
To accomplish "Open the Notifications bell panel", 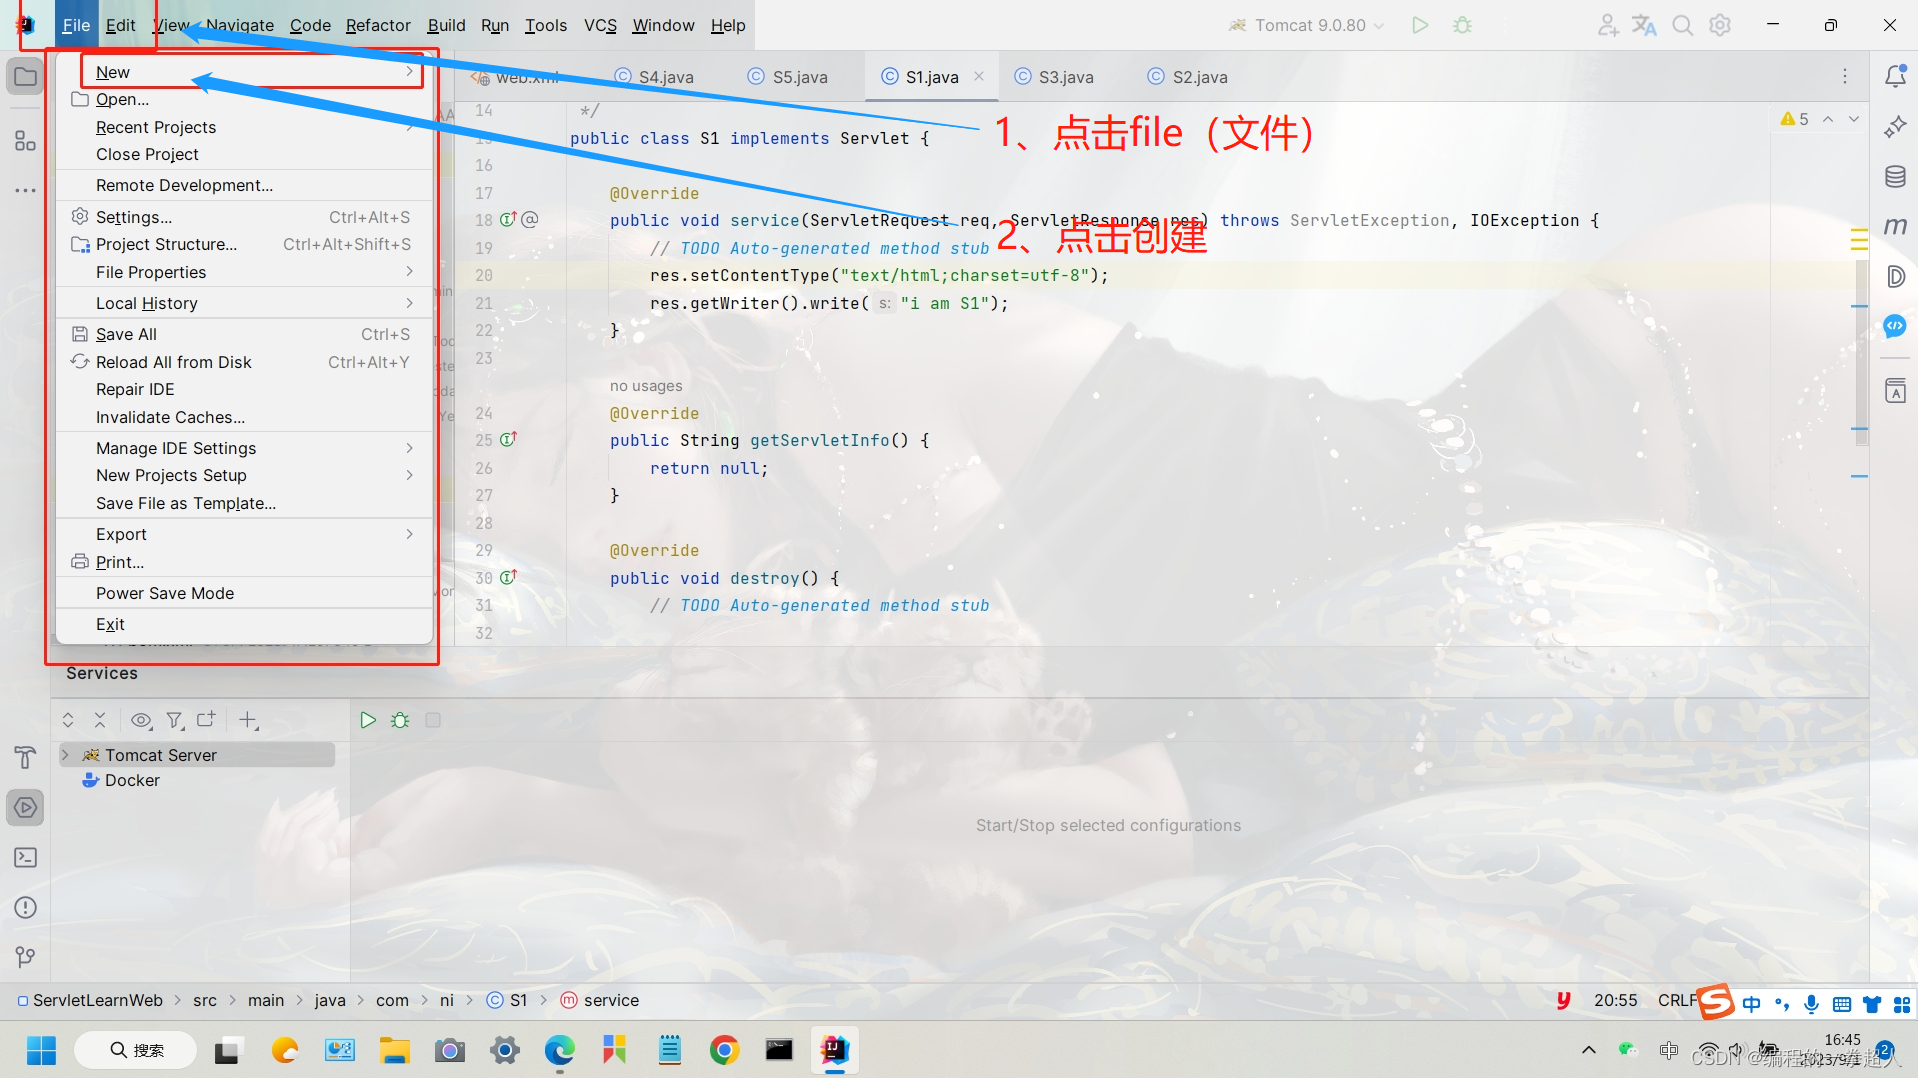I will click(1895, 76).
